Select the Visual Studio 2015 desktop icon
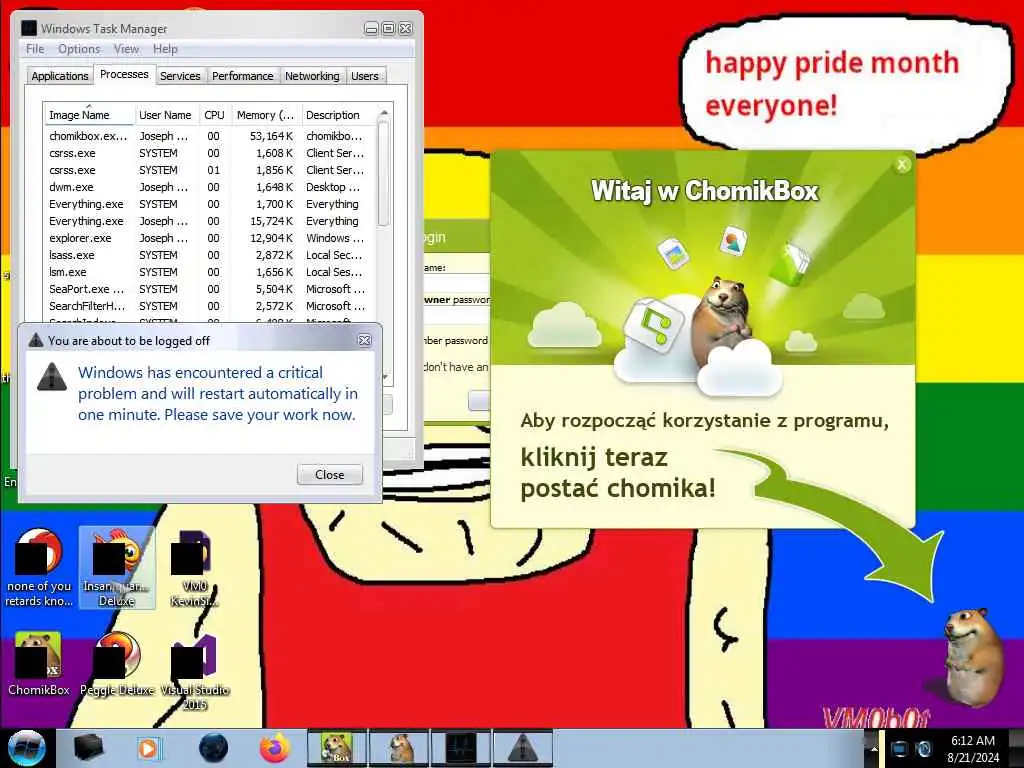 coord(195,671)
